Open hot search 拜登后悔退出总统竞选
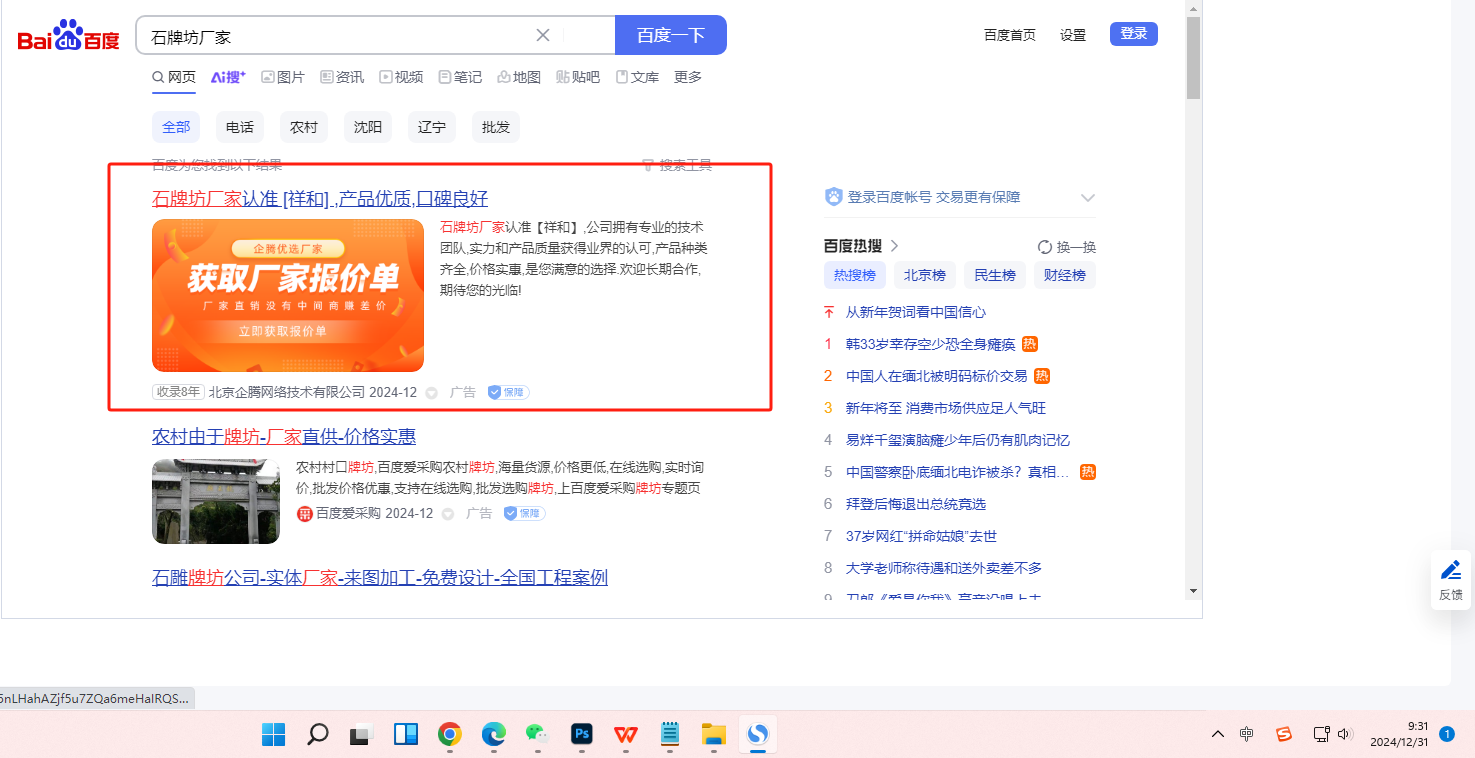The height and width of the screenshot is (758, 1475). click(916, 504)
